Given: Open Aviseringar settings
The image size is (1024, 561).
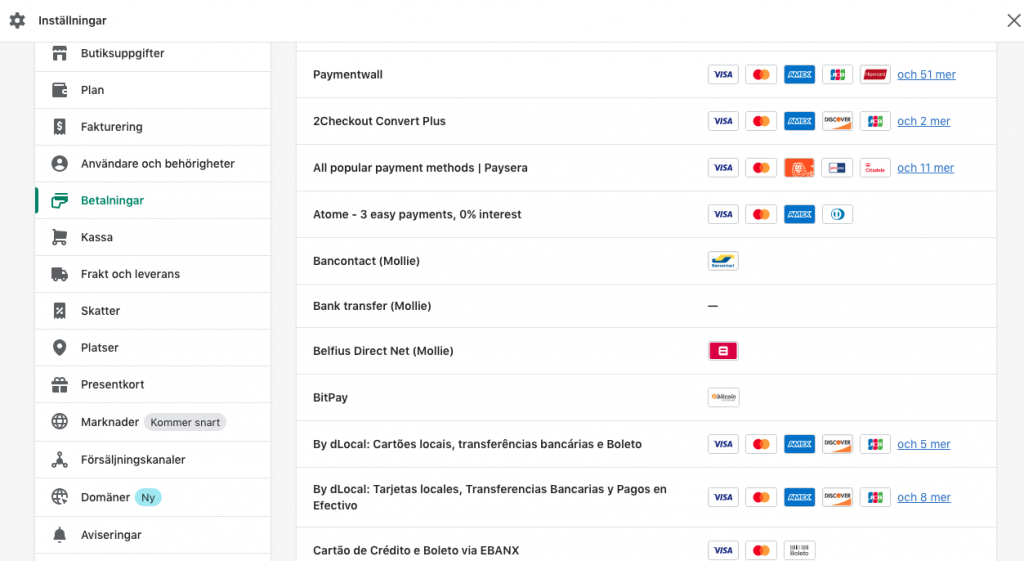Looking at the screenshot, I should (153, 535).
